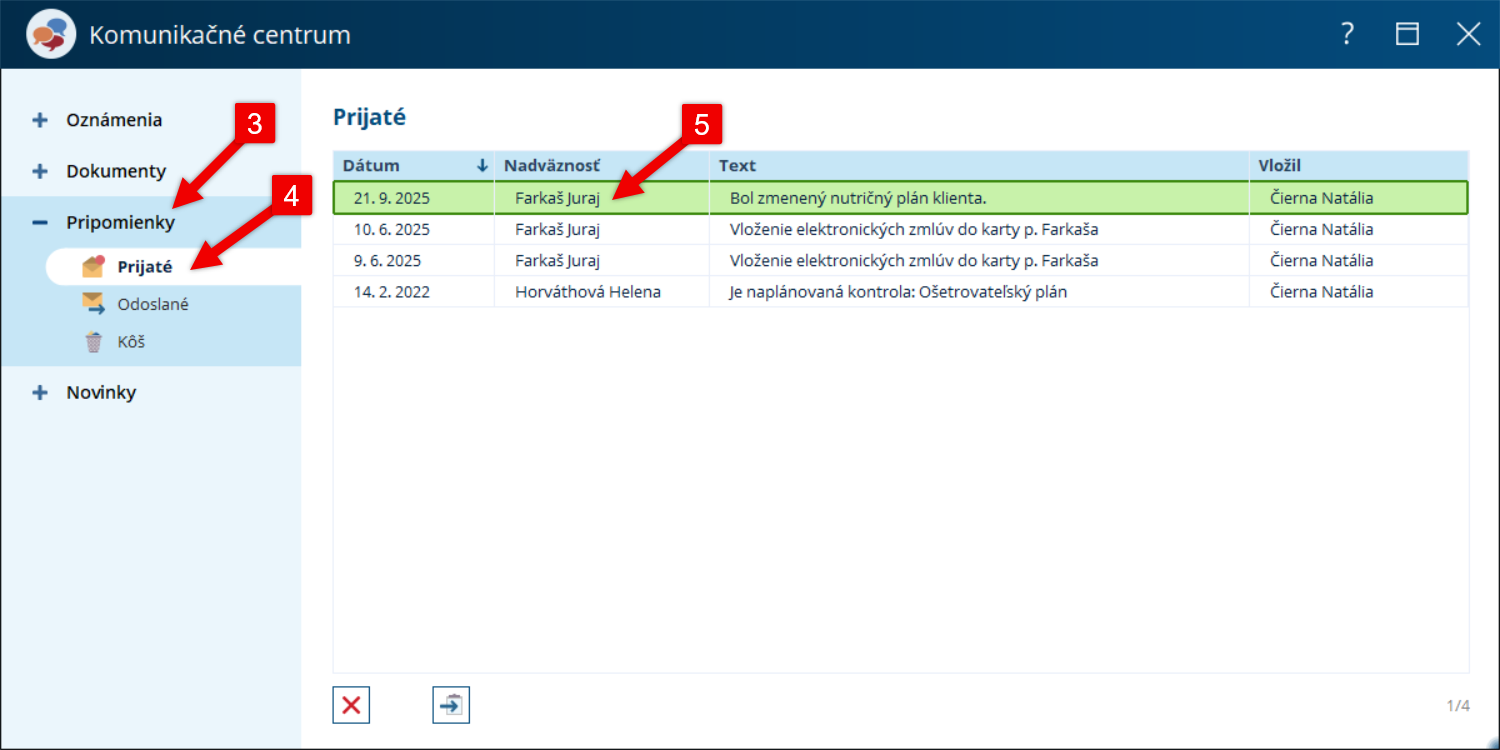This screenshot has height=750, width=1500.
Task: Click the Prijaté inbox envelope icon
Action: 93,266
